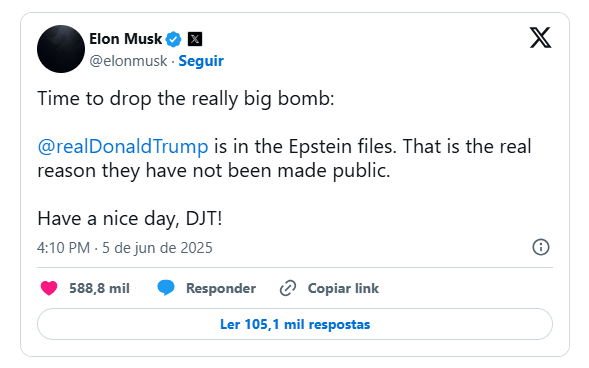Open the @realDonaldTrump mention
Screen dimensions: 589x368
[123, 146]
